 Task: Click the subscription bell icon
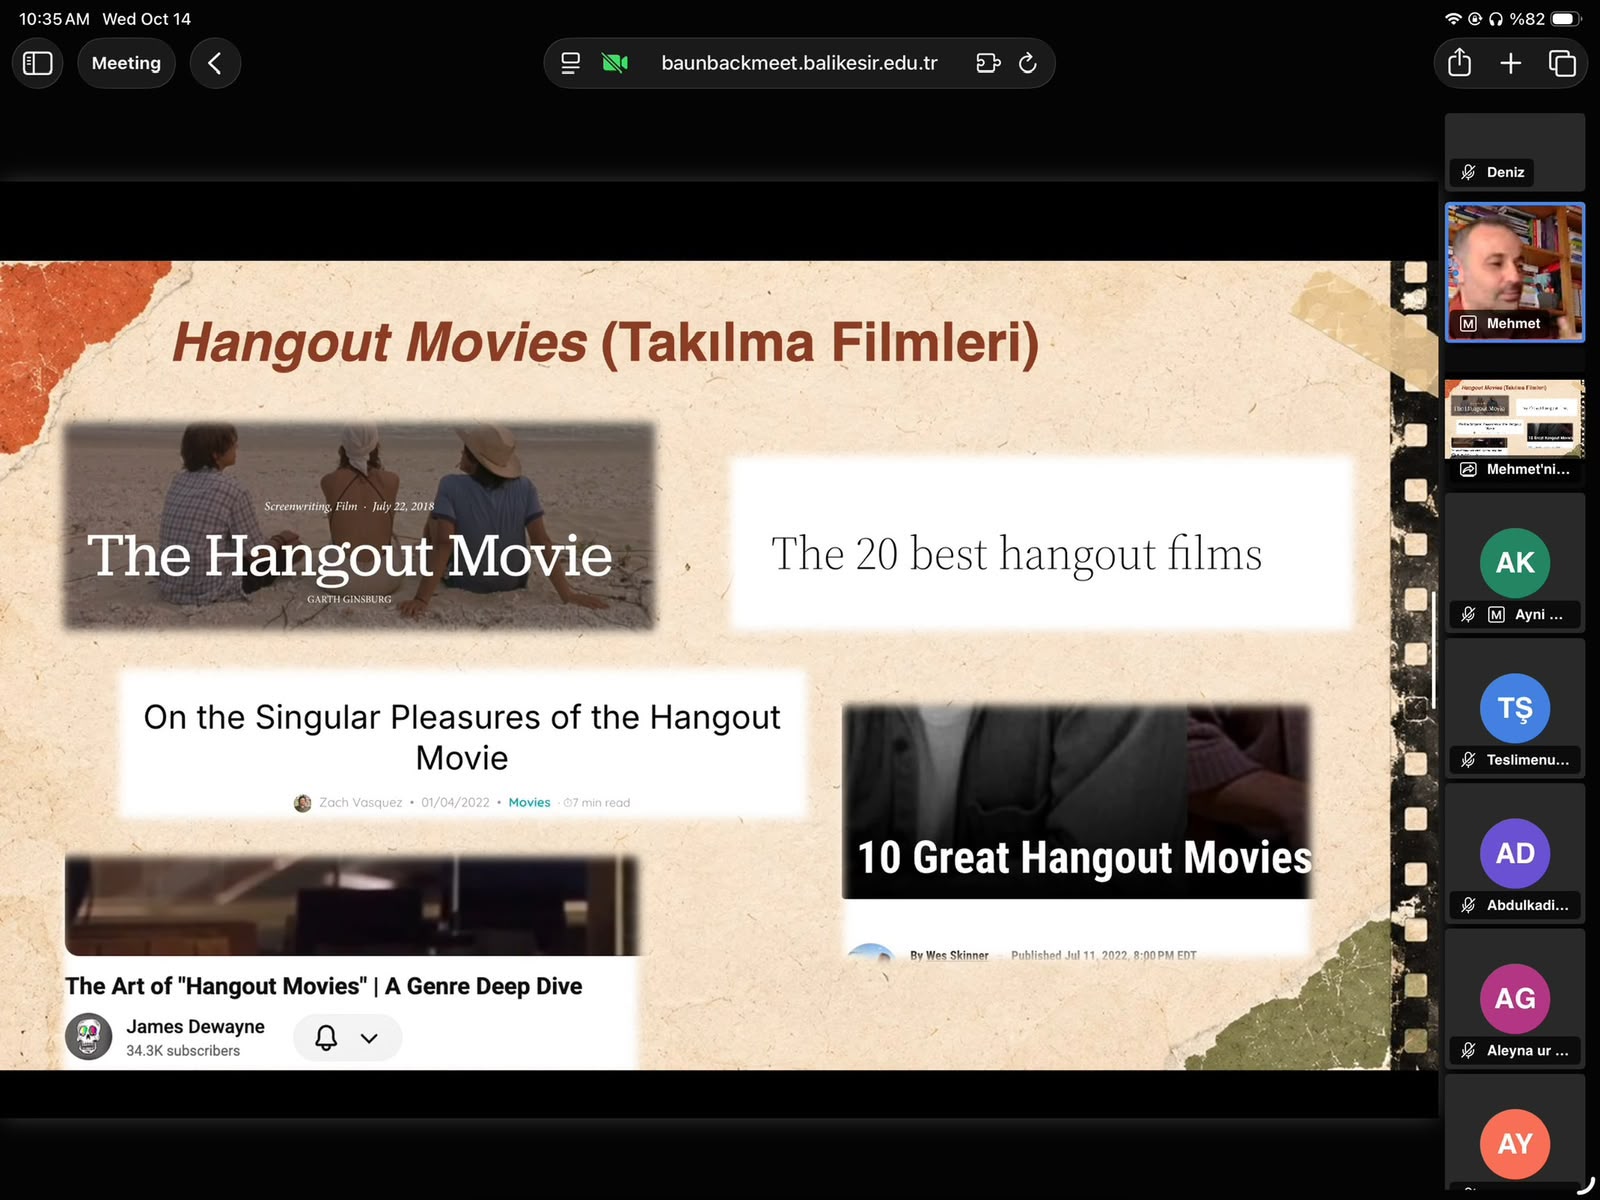click(326, 1038)
